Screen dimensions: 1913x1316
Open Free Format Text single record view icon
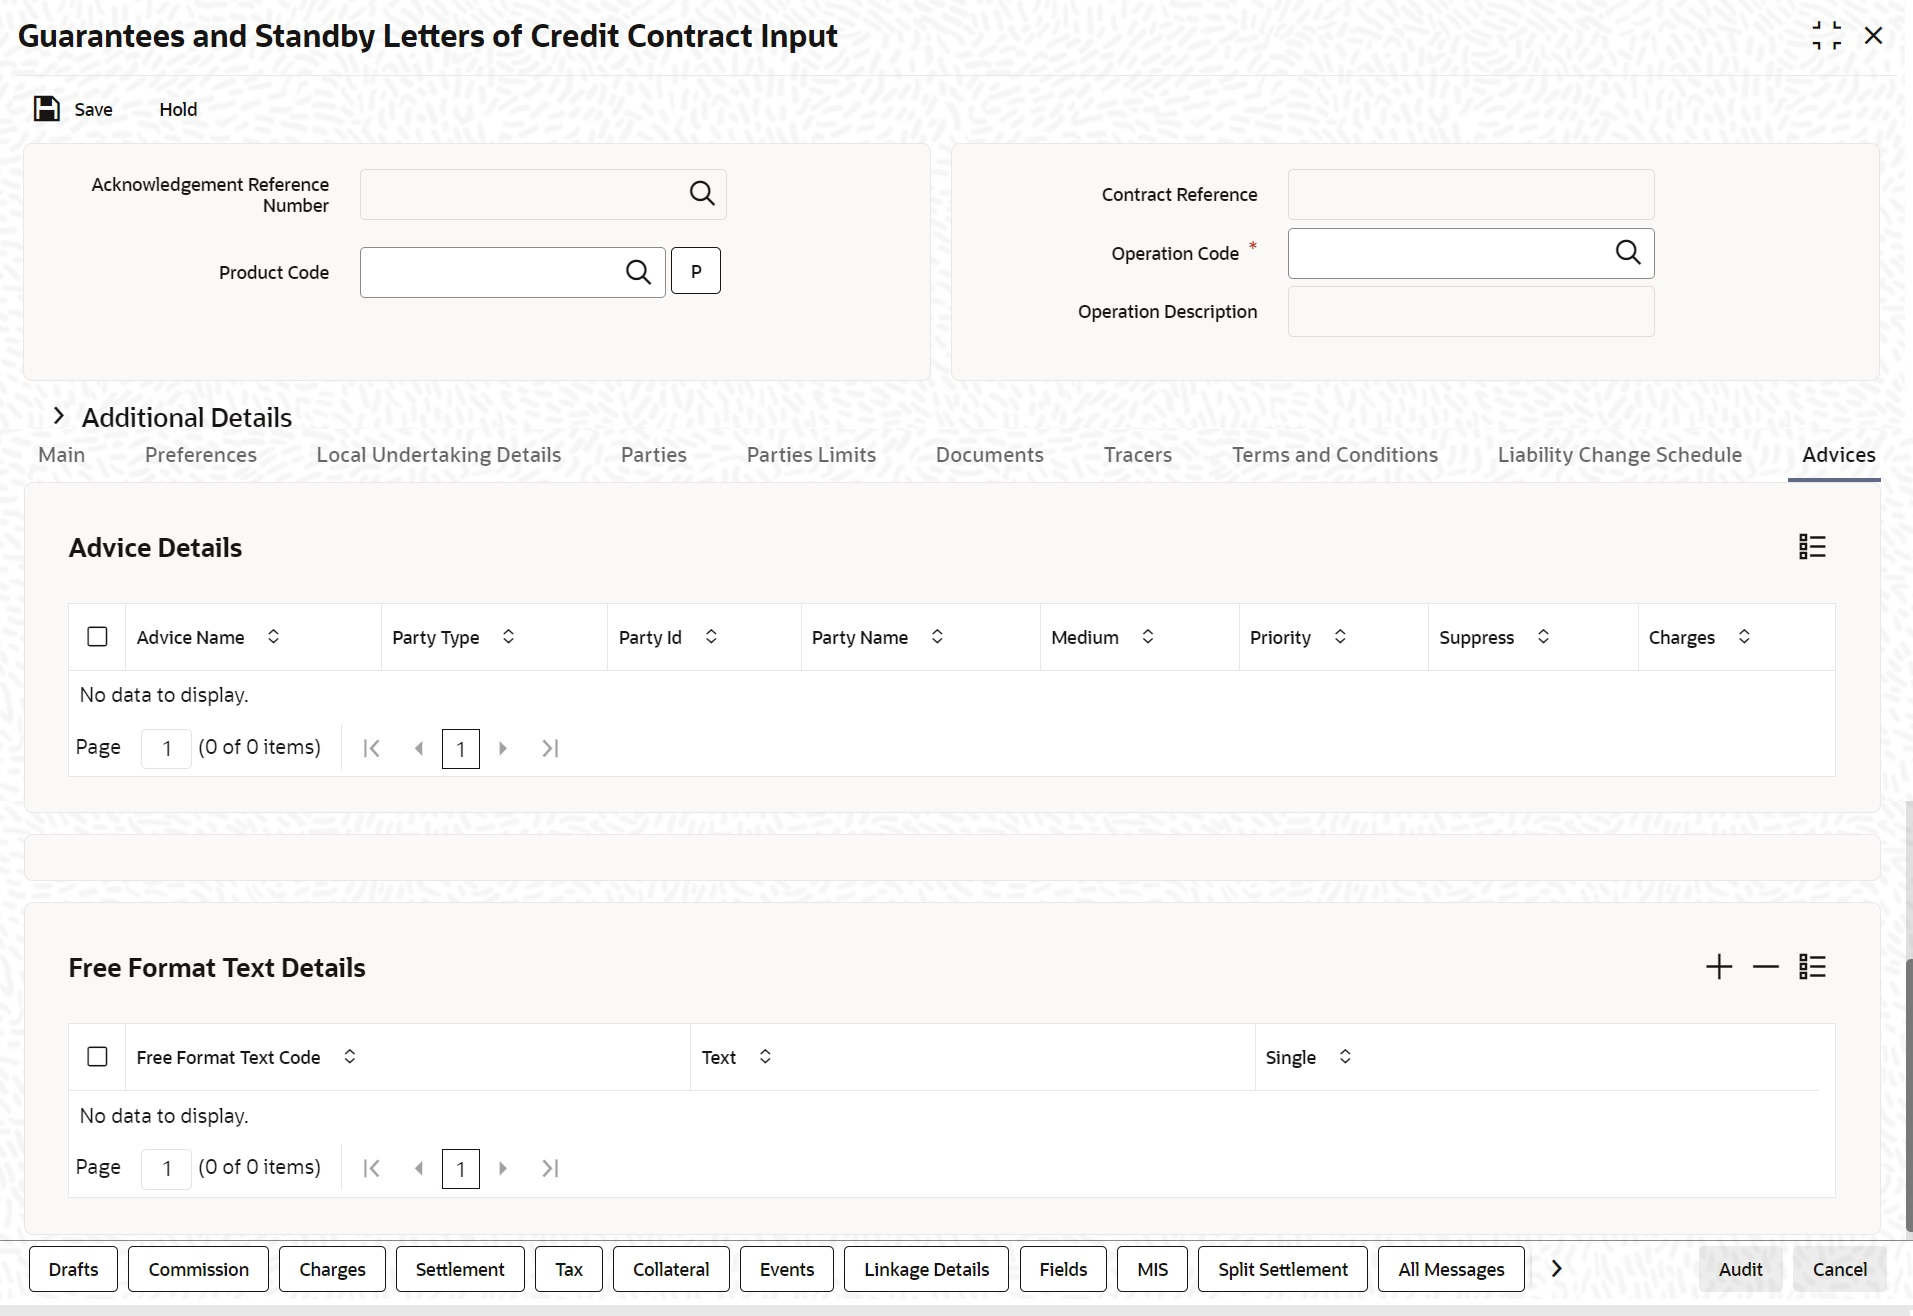tap(1812, 967)
